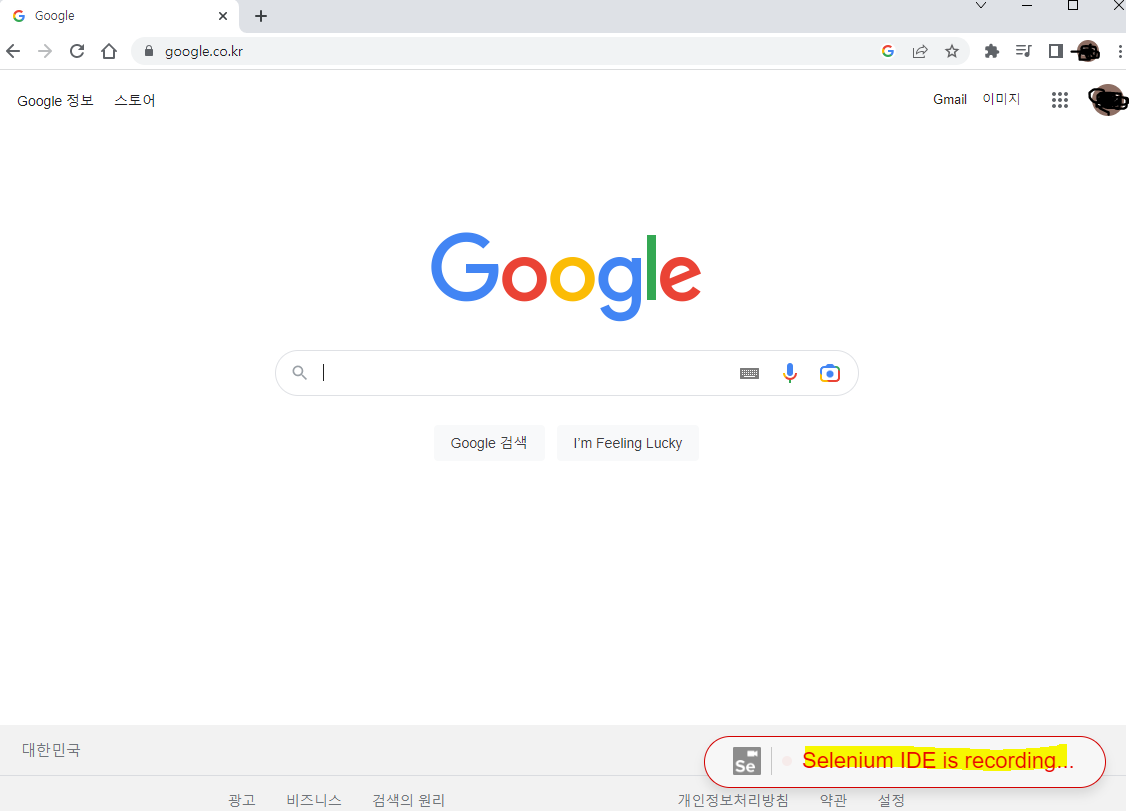Open the on-screen keyboard in the search bar
Screen dimensions: 1129x811
[x=749, y=372]
